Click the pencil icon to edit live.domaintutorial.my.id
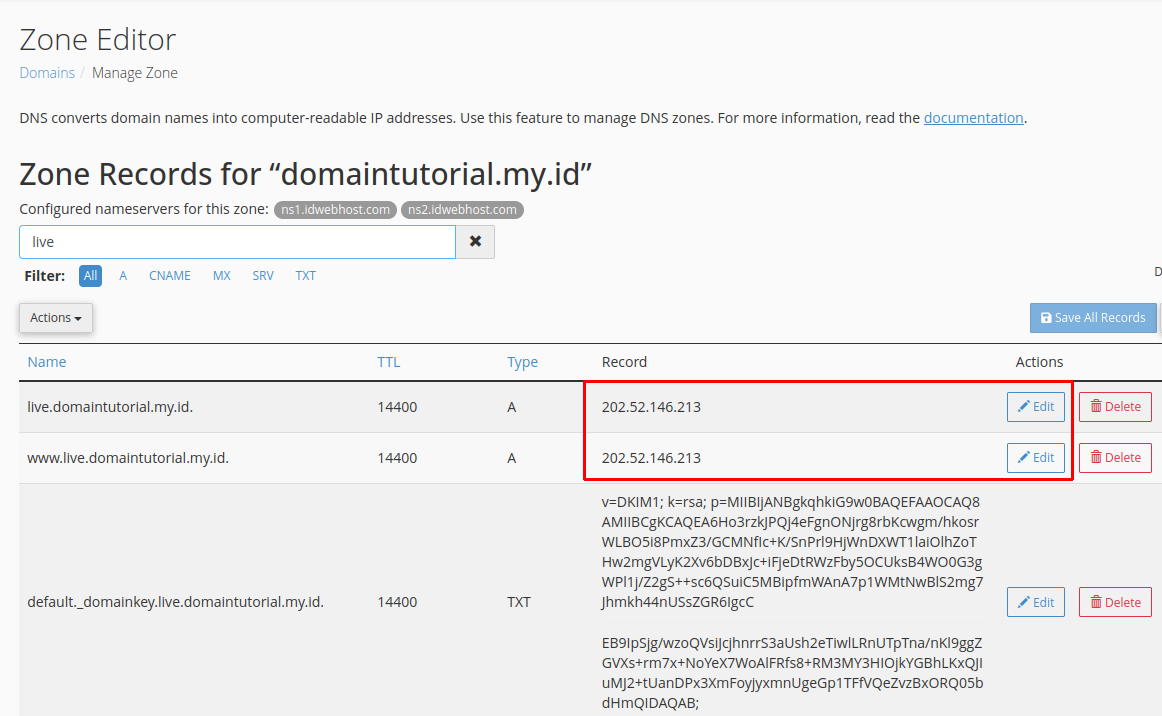The height and width of the screenshot is (716, 1162). pyautogui.click(x=1026, y=406)
